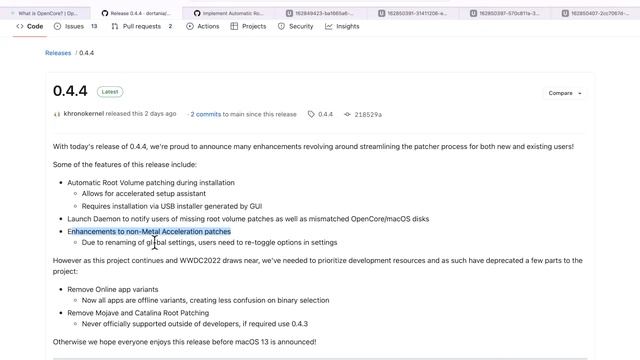Image resolution: width=640 pixels, height=360 pixels.
Task: Open the Insights tab
Action: (342, 26)
